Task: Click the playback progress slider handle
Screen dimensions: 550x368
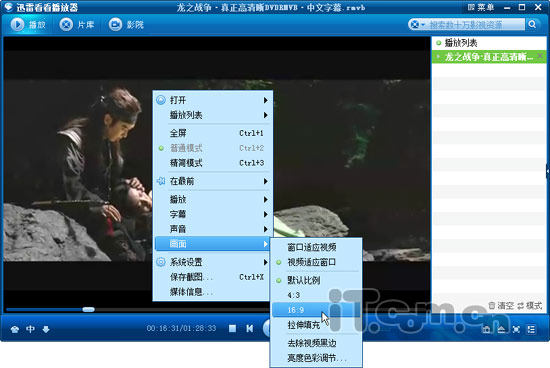Action: (x=88, y=309)
